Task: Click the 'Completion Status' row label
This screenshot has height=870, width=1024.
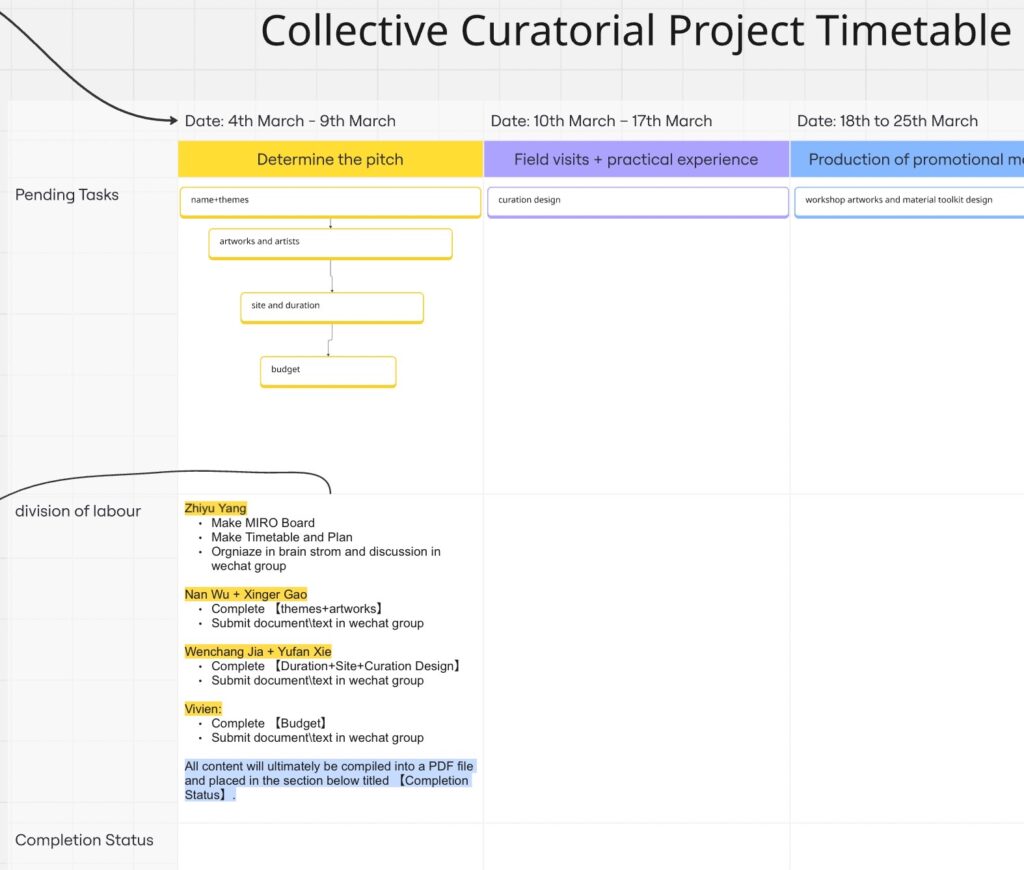Action: tap(84, 840)
